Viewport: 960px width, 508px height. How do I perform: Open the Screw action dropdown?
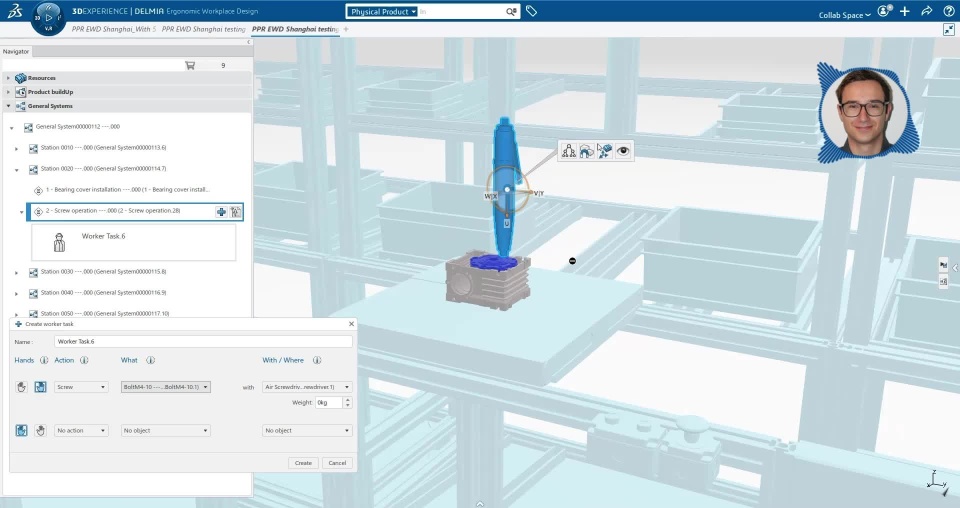pyautogui.click(x=81, y=387)
